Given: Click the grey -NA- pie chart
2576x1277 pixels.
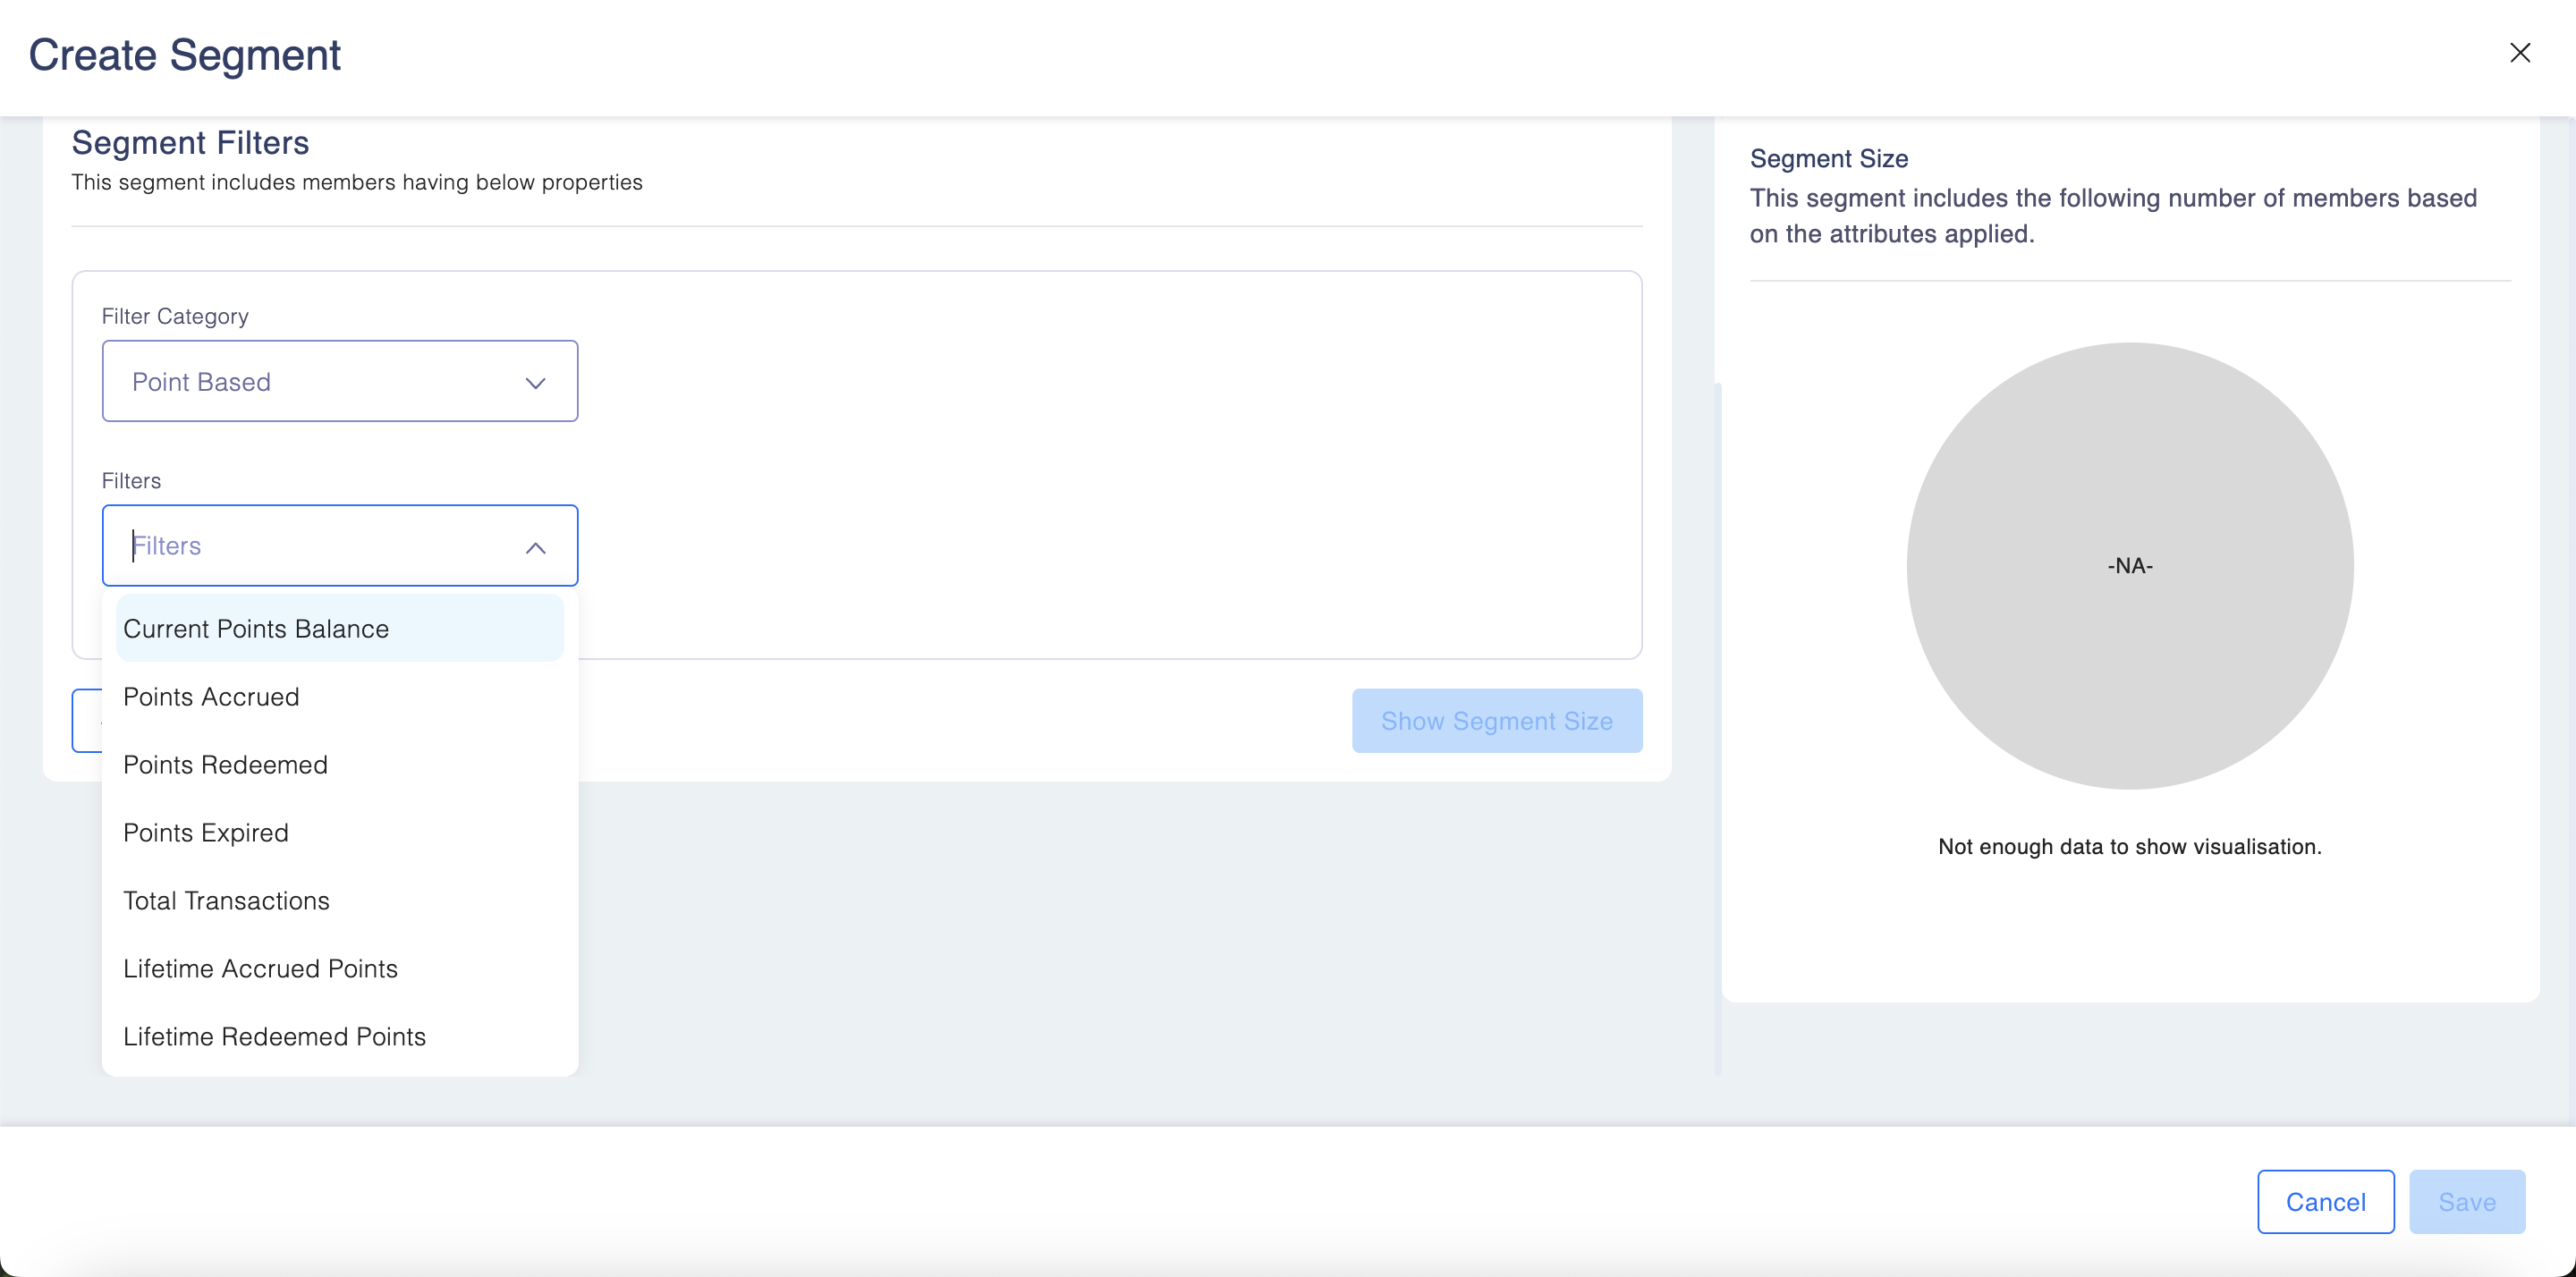Looking at the screenshot, I should click(x=2129, y=565).
